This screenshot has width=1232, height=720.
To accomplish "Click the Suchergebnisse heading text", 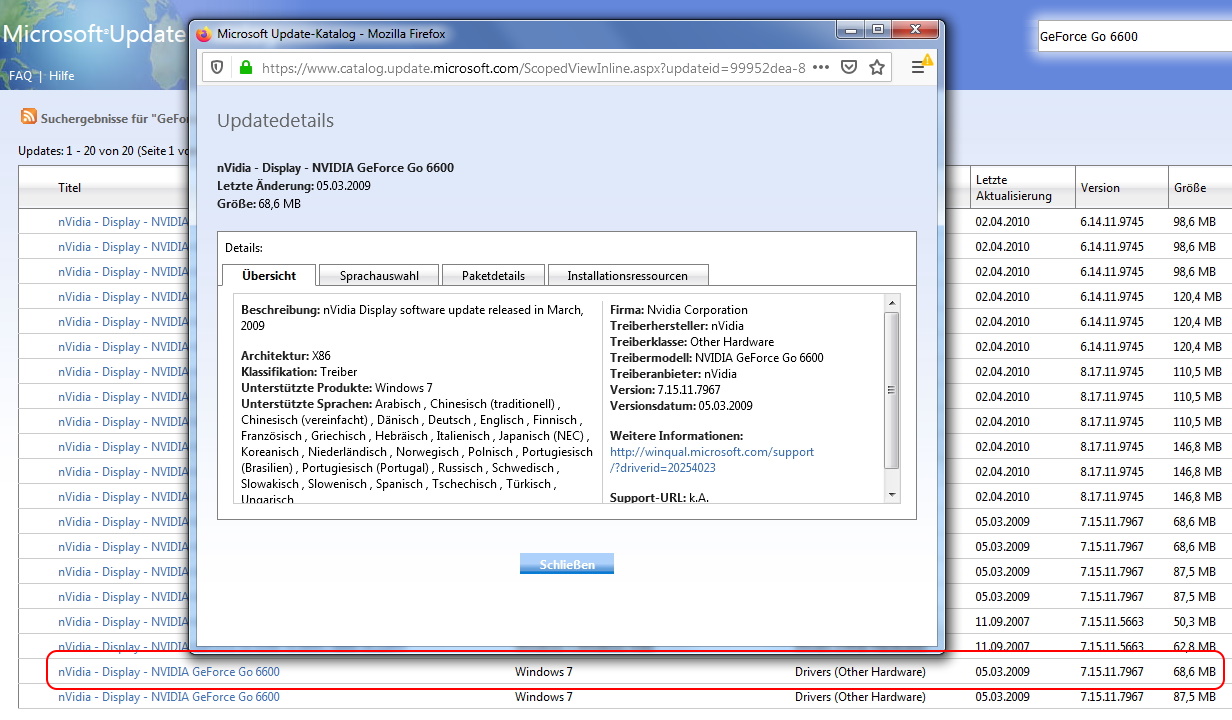I will coord(115,118).
